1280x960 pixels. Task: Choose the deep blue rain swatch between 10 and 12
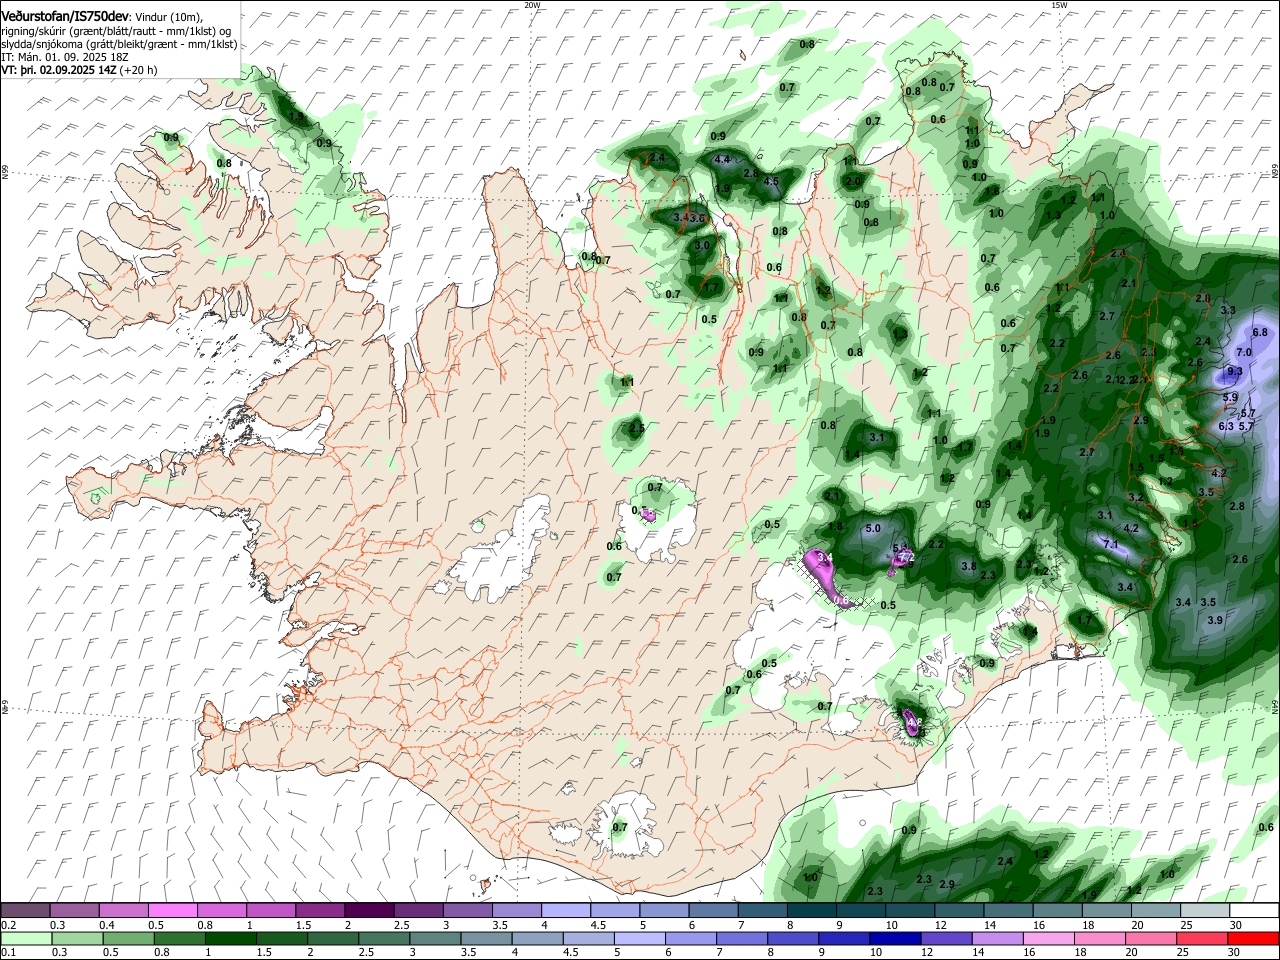pyautogui.click(x=895, y=938)
